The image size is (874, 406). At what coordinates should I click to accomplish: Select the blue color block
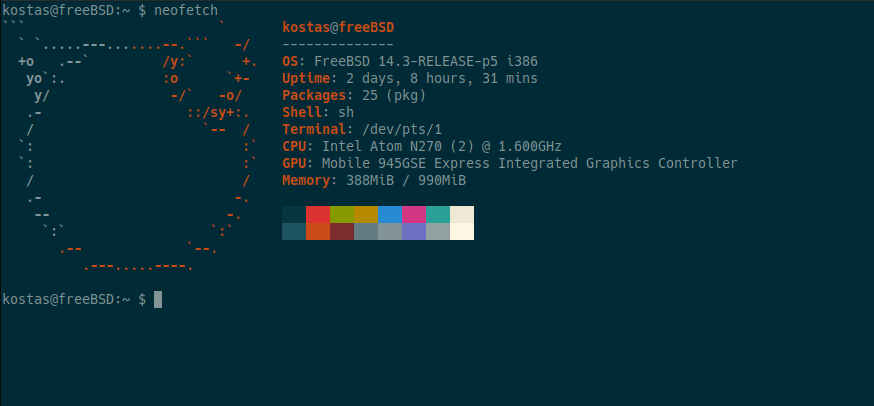(x=390, y=215)
